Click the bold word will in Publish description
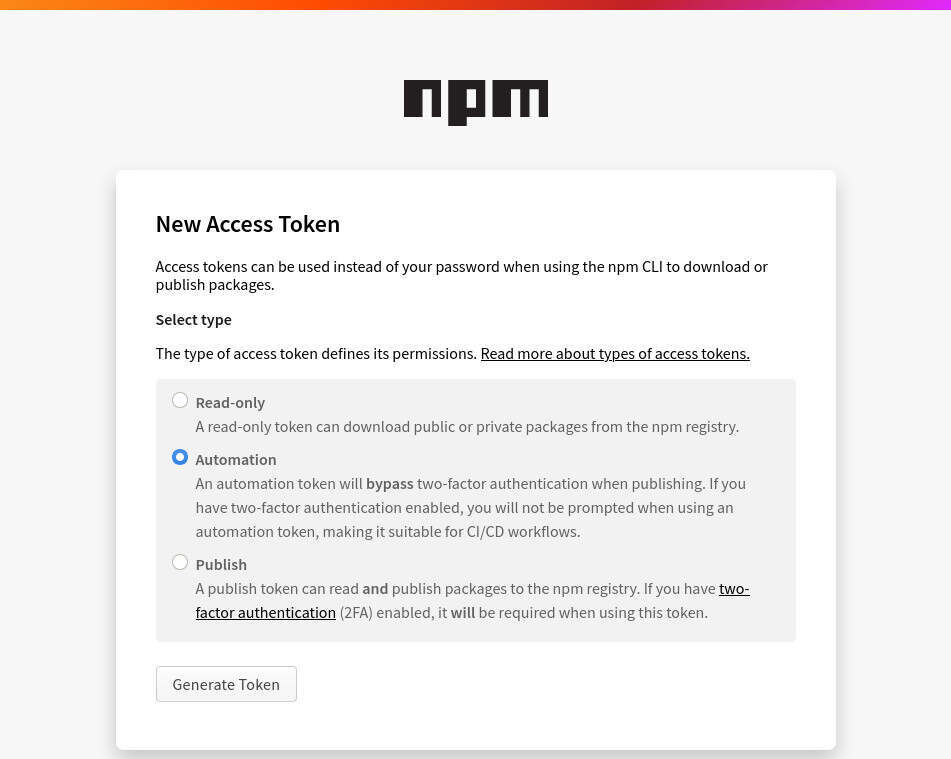951x759 pixels. point(463,613)
